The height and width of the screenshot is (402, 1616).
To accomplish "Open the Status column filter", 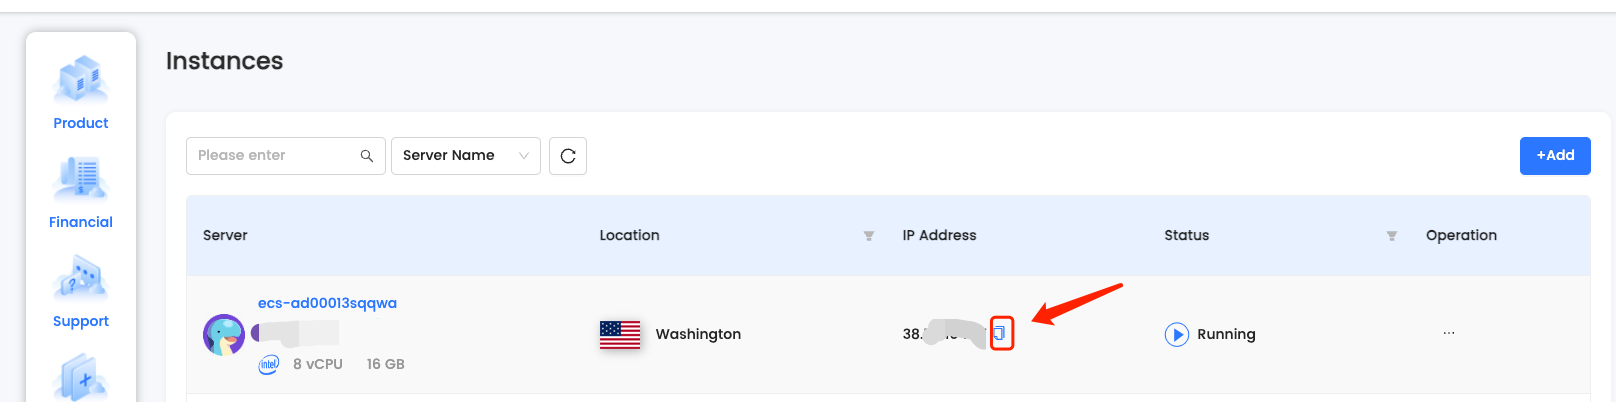I will click(1391, 236).
